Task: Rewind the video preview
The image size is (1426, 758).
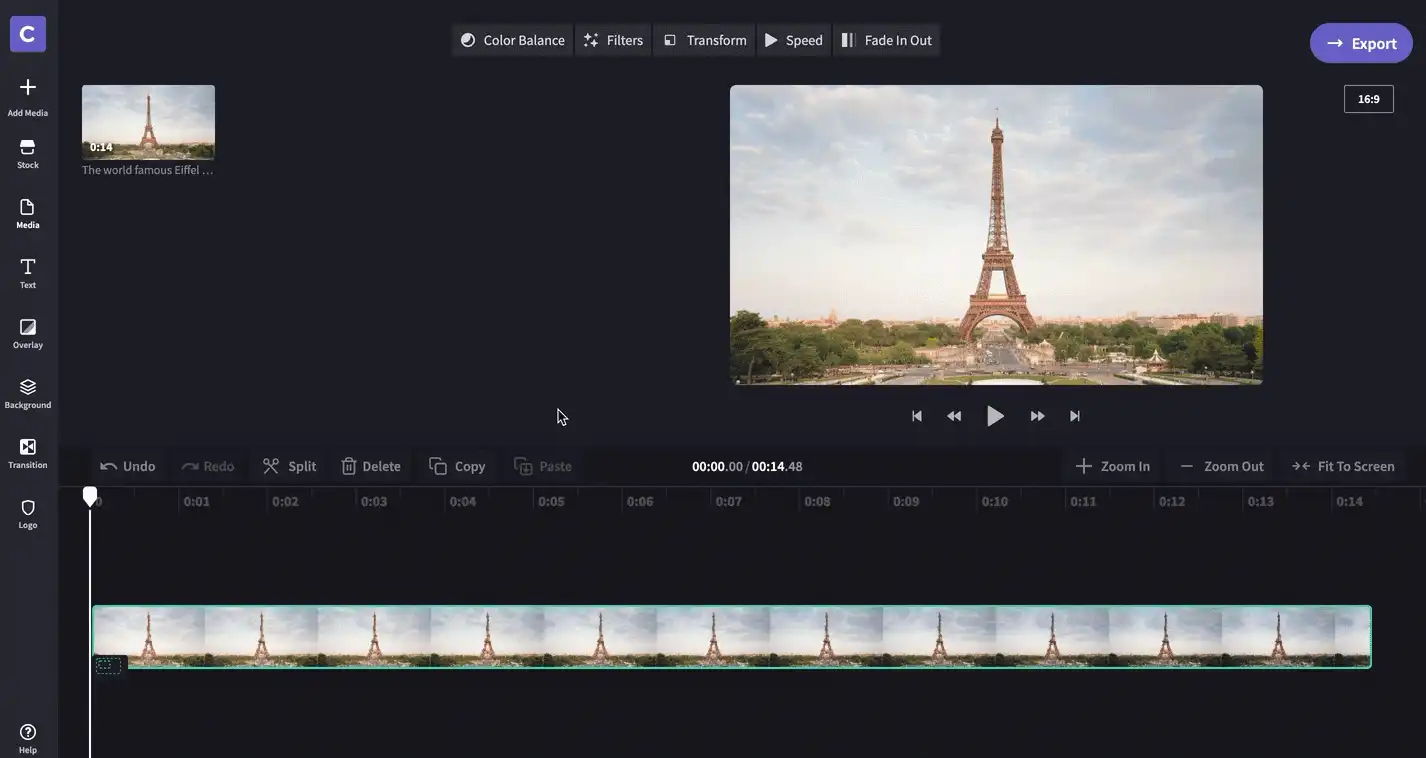Action: [x=954, y=416]
